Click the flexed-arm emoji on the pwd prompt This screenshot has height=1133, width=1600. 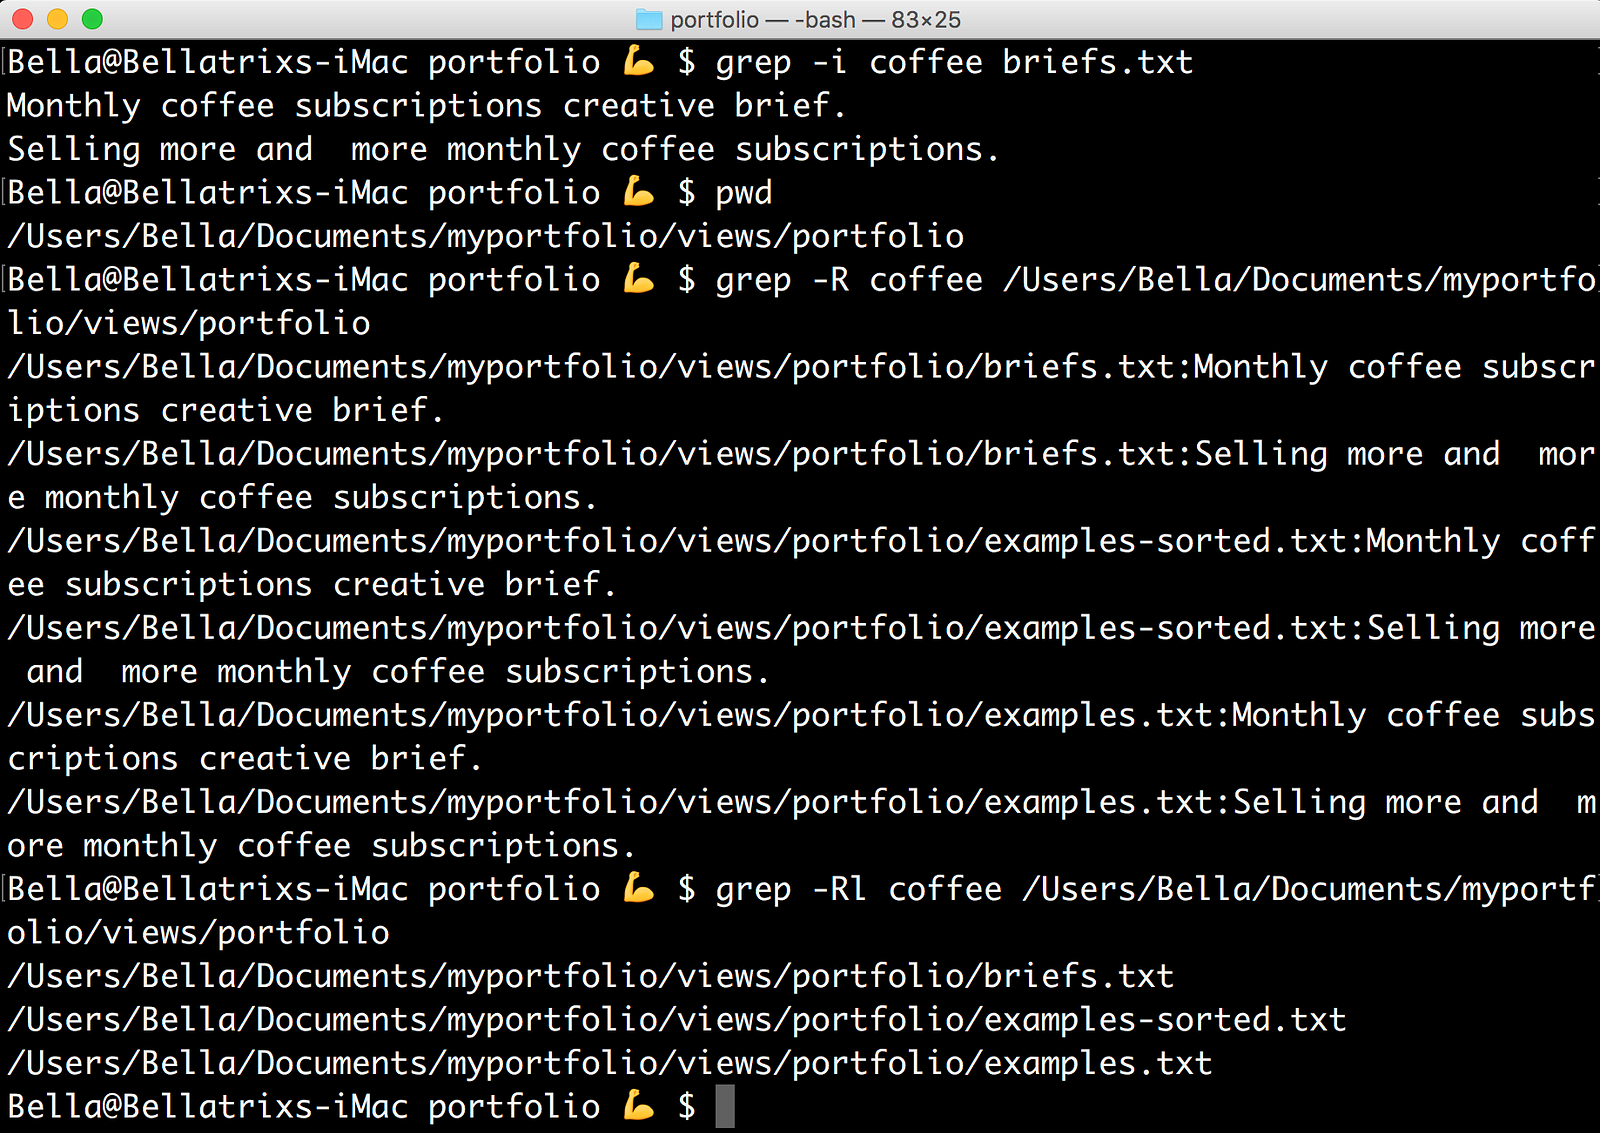coord(638,192)
